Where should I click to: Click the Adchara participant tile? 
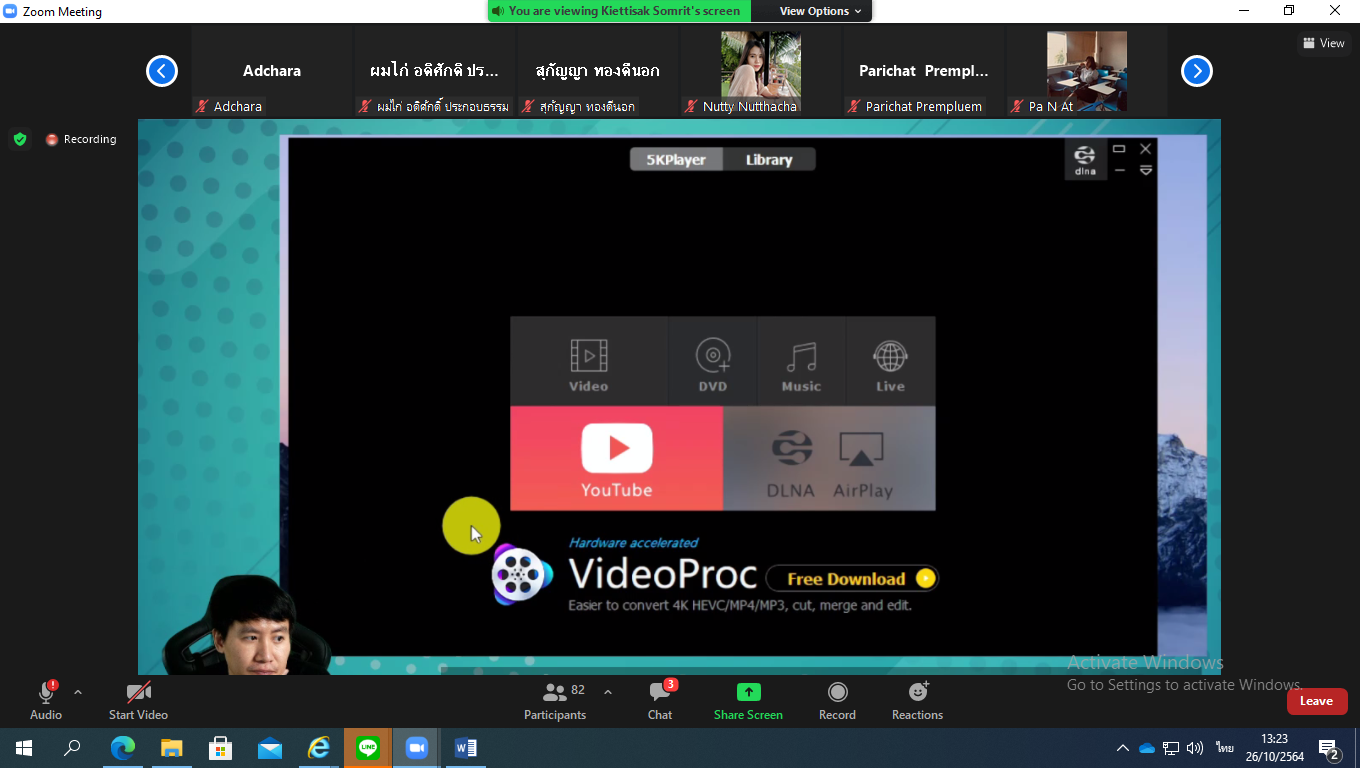[272, 72]
